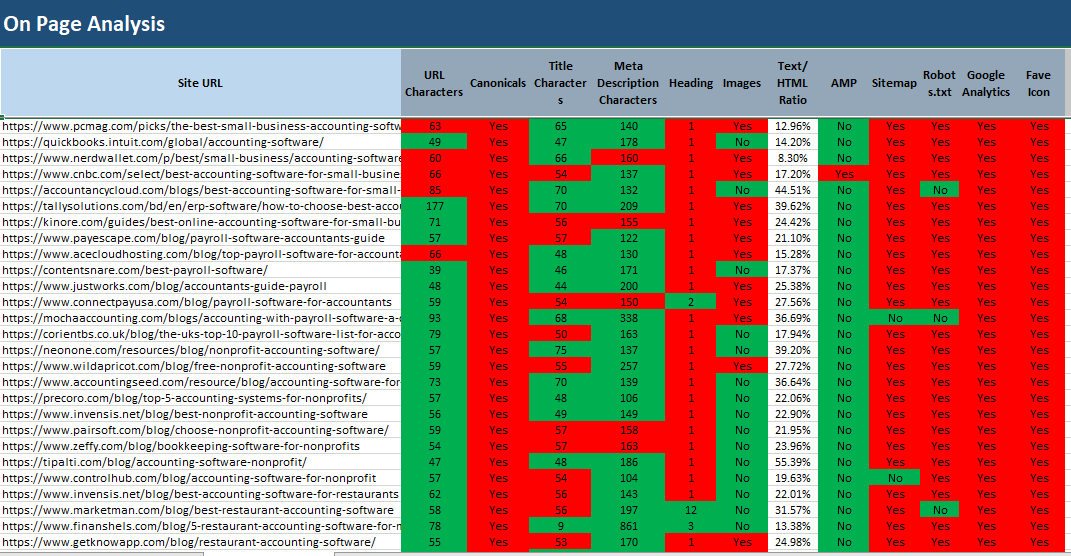The height and width of the screenshot is (556, 1071).
Task: Click the URL Characters column header
Action: coord(434,83)
